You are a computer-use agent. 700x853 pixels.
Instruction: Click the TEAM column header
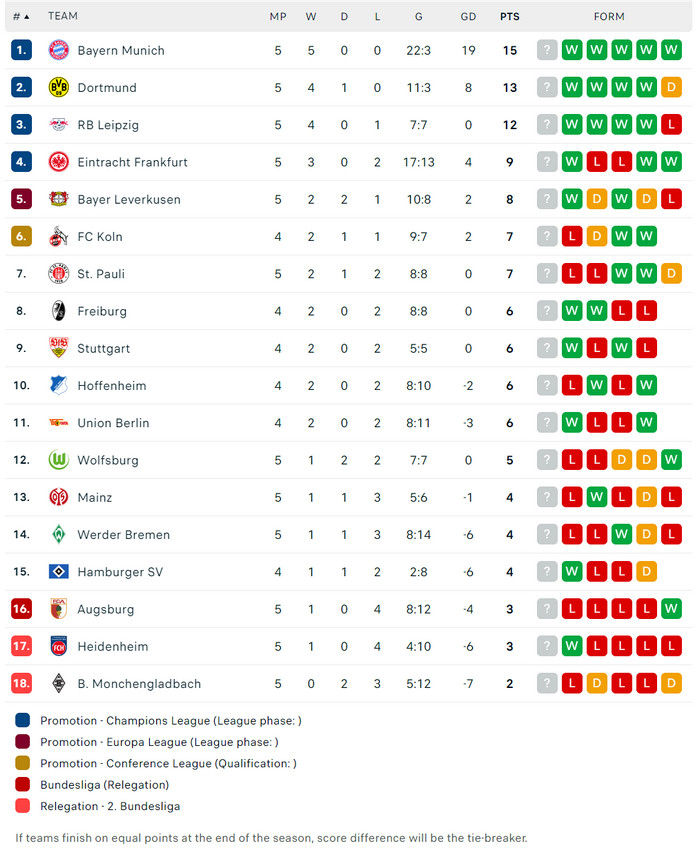click(63, 17)
